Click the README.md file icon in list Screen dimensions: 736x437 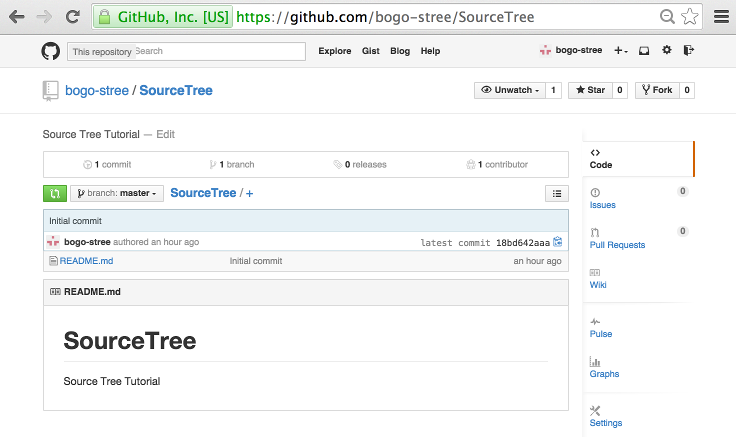(54, 261)
